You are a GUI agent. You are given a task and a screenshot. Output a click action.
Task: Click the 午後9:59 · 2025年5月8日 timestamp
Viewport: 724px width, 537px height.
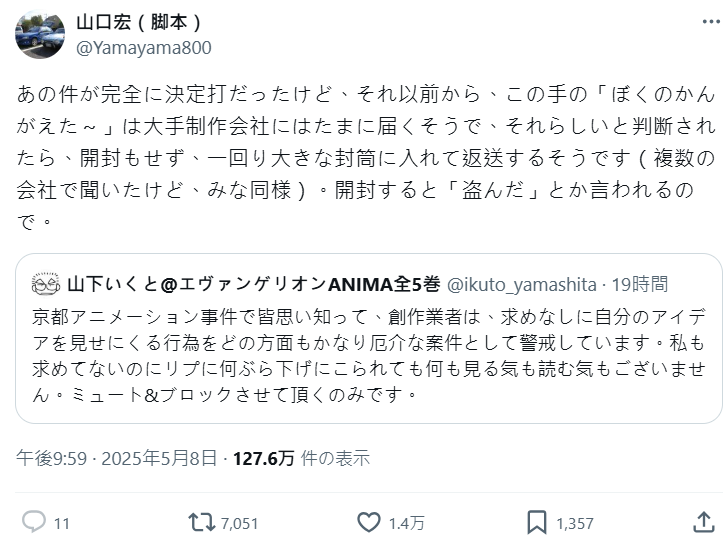tap(116, 458)
